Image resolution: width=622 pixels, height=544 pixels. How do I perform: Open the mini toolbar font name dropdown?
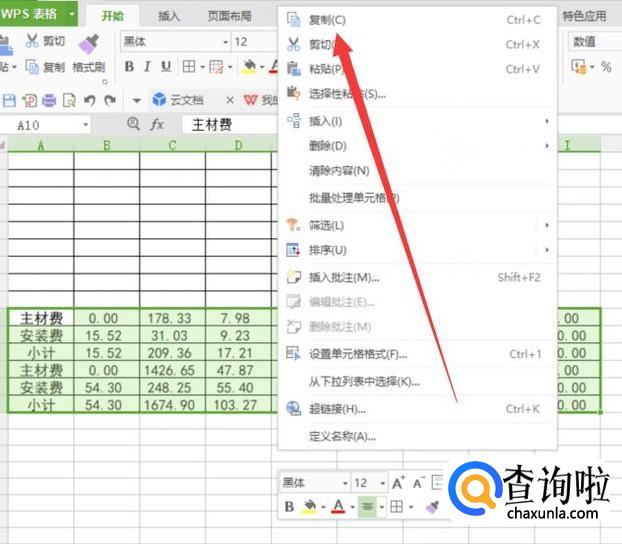(x=345, y=483)
